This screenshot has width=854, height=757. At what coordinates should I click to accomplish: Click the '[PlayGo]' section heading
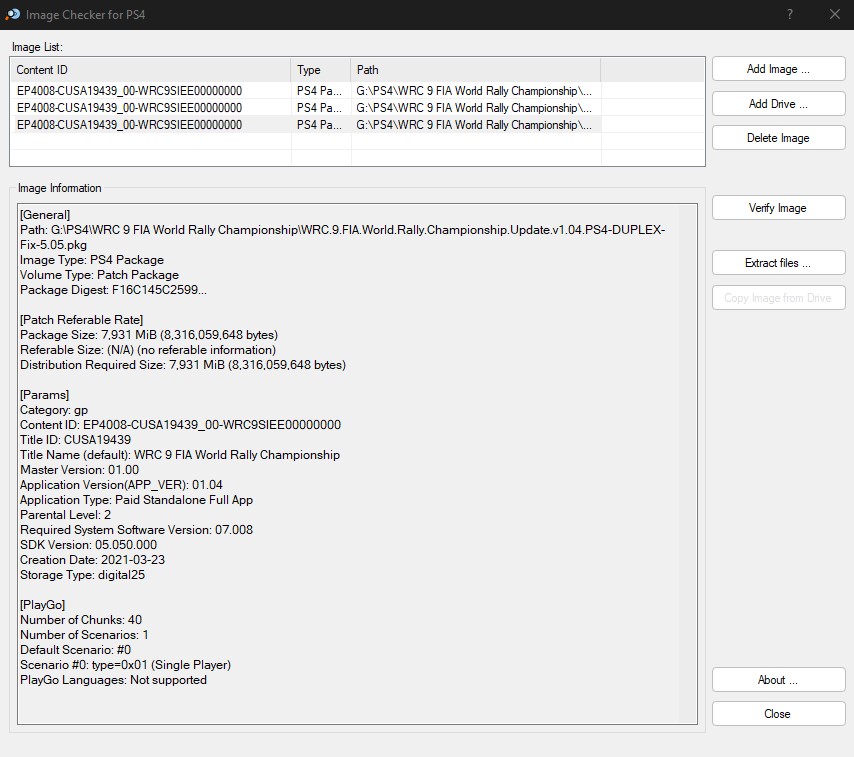tap(42, 605)
